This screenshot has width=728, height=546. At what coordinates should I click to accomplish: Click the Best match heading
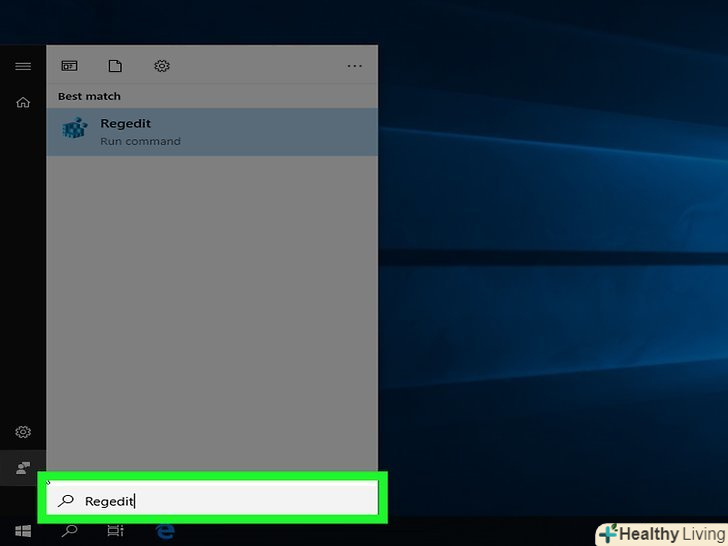tap(89, 96)
